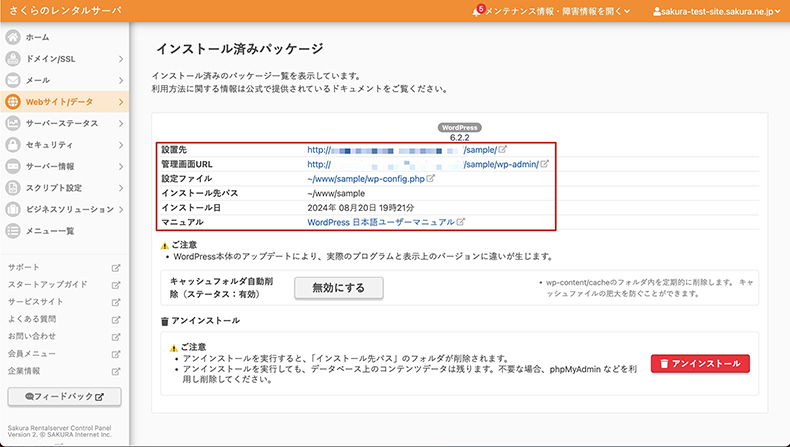Click install date 2024年 08月20日 19時21分

point(361,208)
